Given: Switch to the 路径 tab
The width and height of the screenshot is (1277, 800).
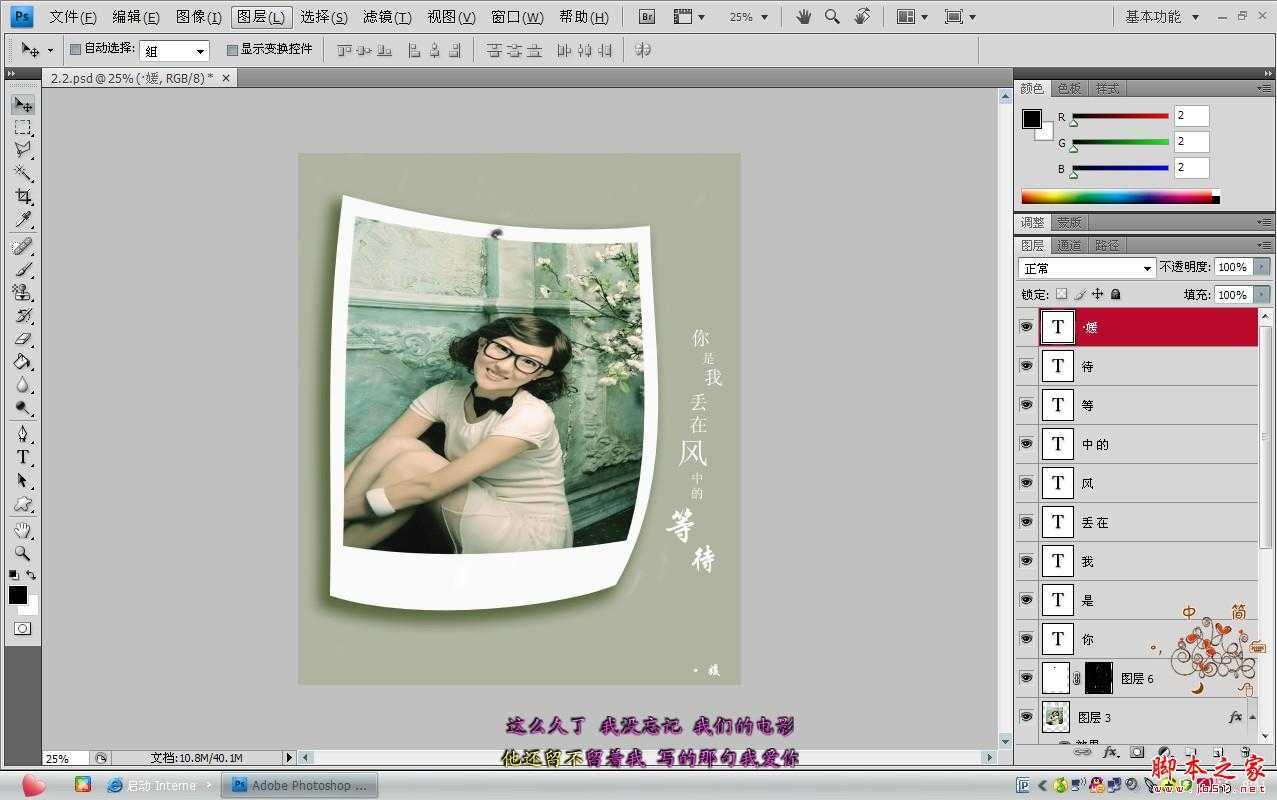Looking at the screenshot, I should (1107, 245).
